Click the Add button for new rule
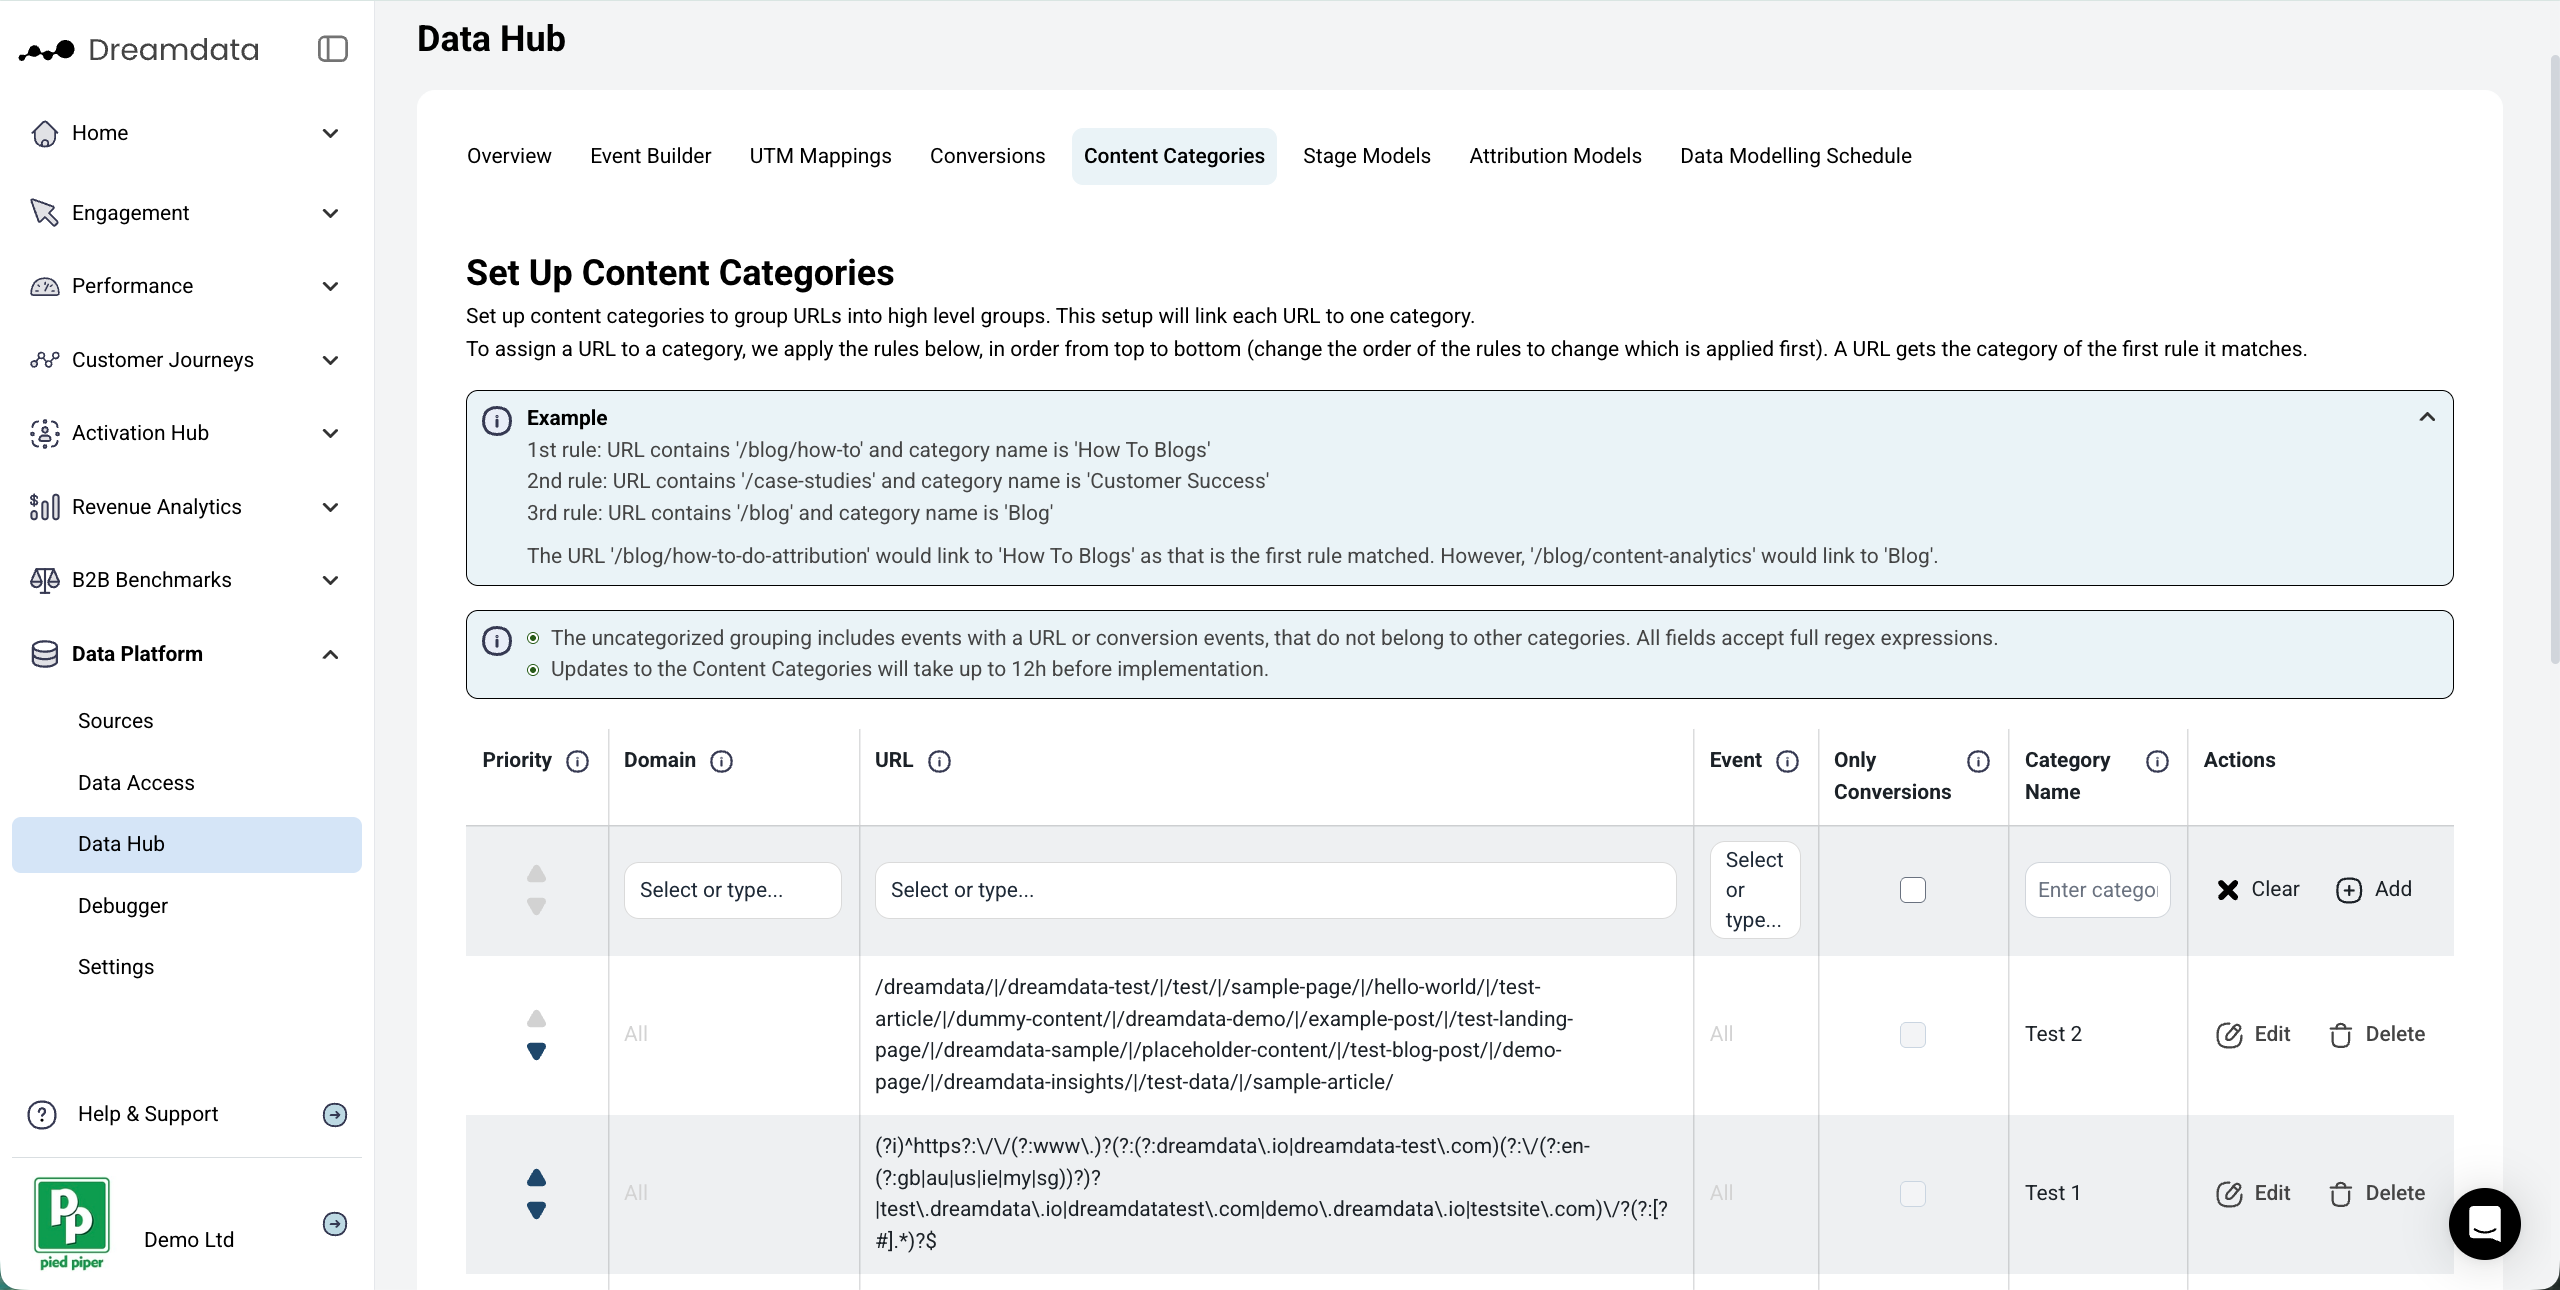 pyautogui.click(x=2373, y=889)
